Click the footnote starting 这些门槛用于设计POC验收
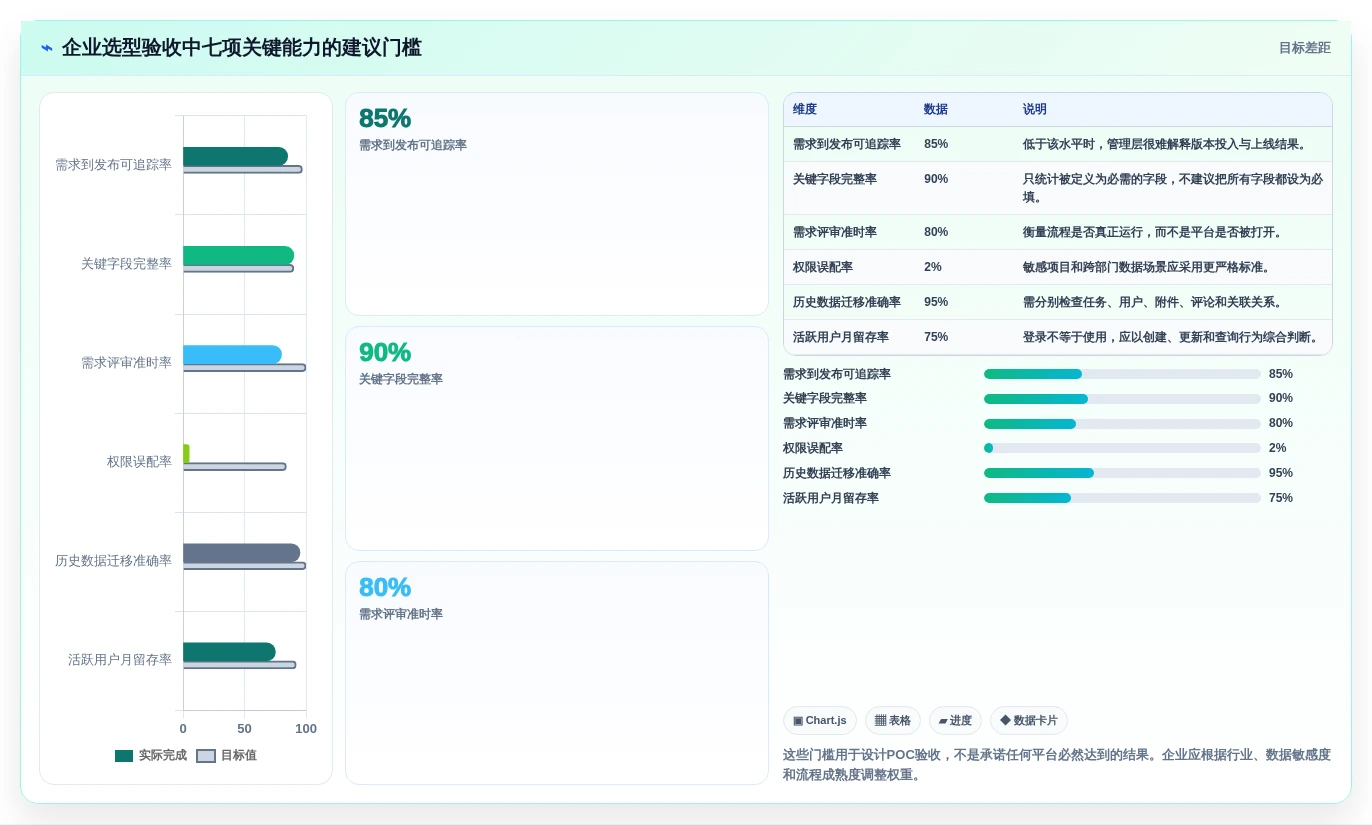 1057,765
